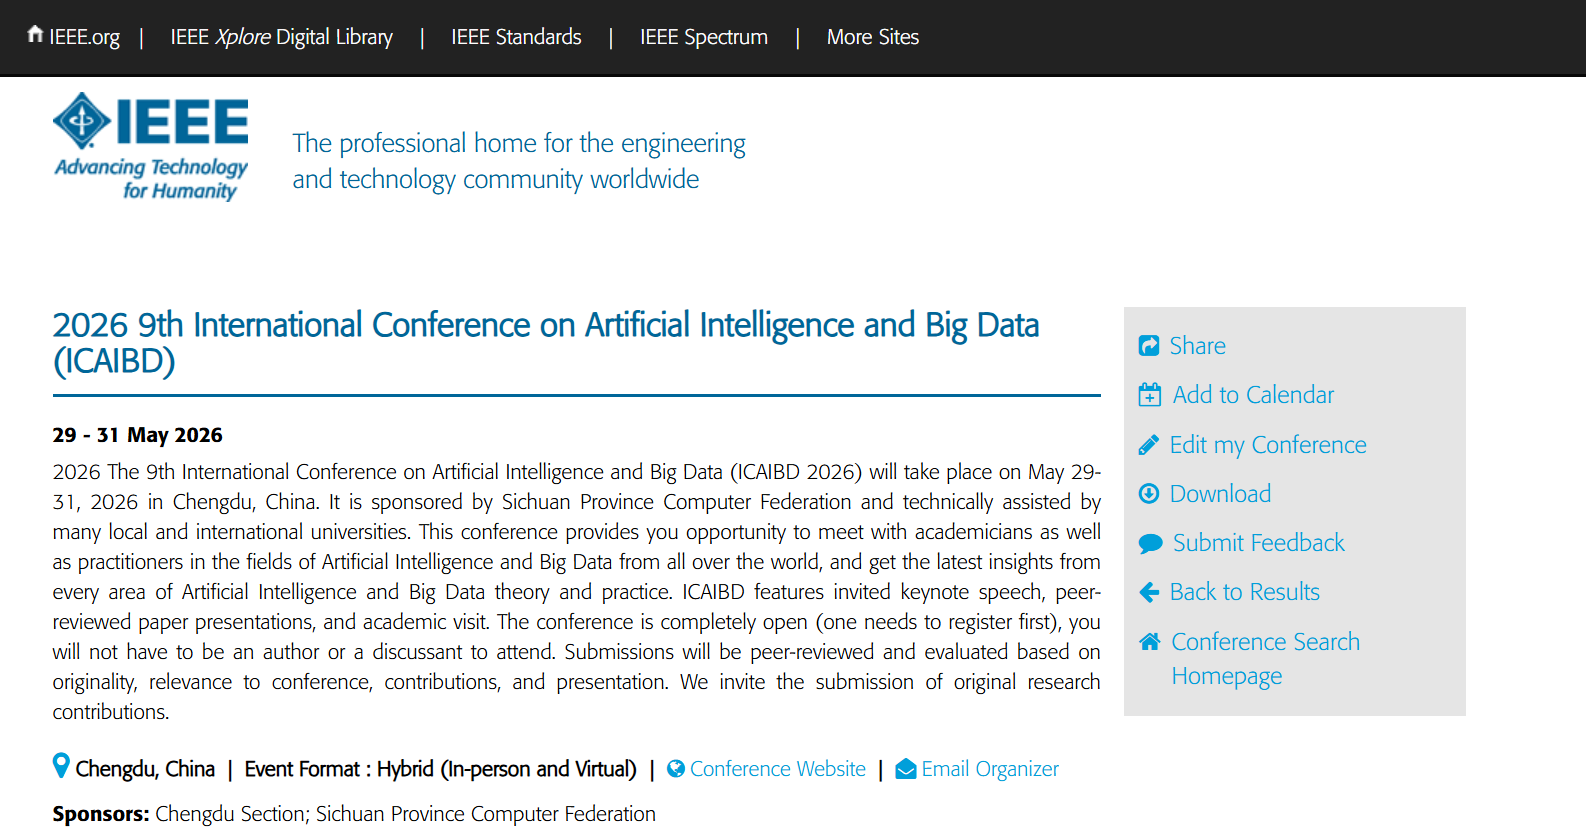Click the Conference Search Homepage house icon
This screenshot has width=1586, height=838.
coord(1150,642)
